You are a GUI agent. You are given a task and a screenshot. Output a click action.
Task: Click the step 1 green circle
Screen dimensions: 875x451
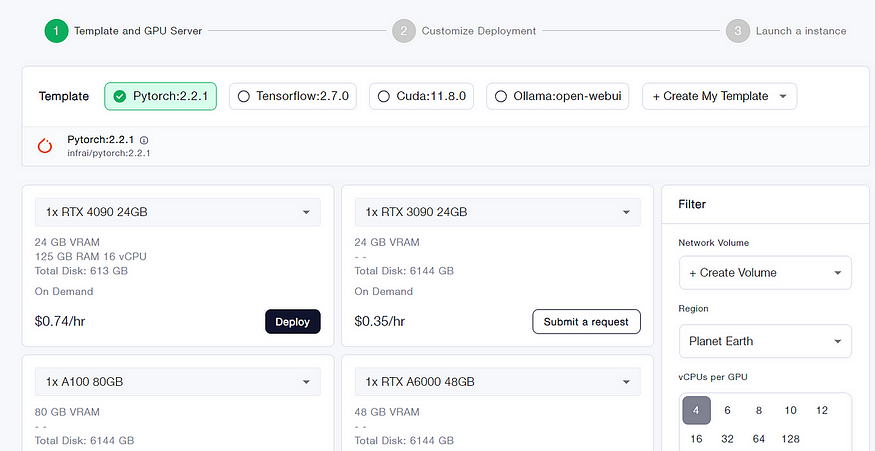56,31
